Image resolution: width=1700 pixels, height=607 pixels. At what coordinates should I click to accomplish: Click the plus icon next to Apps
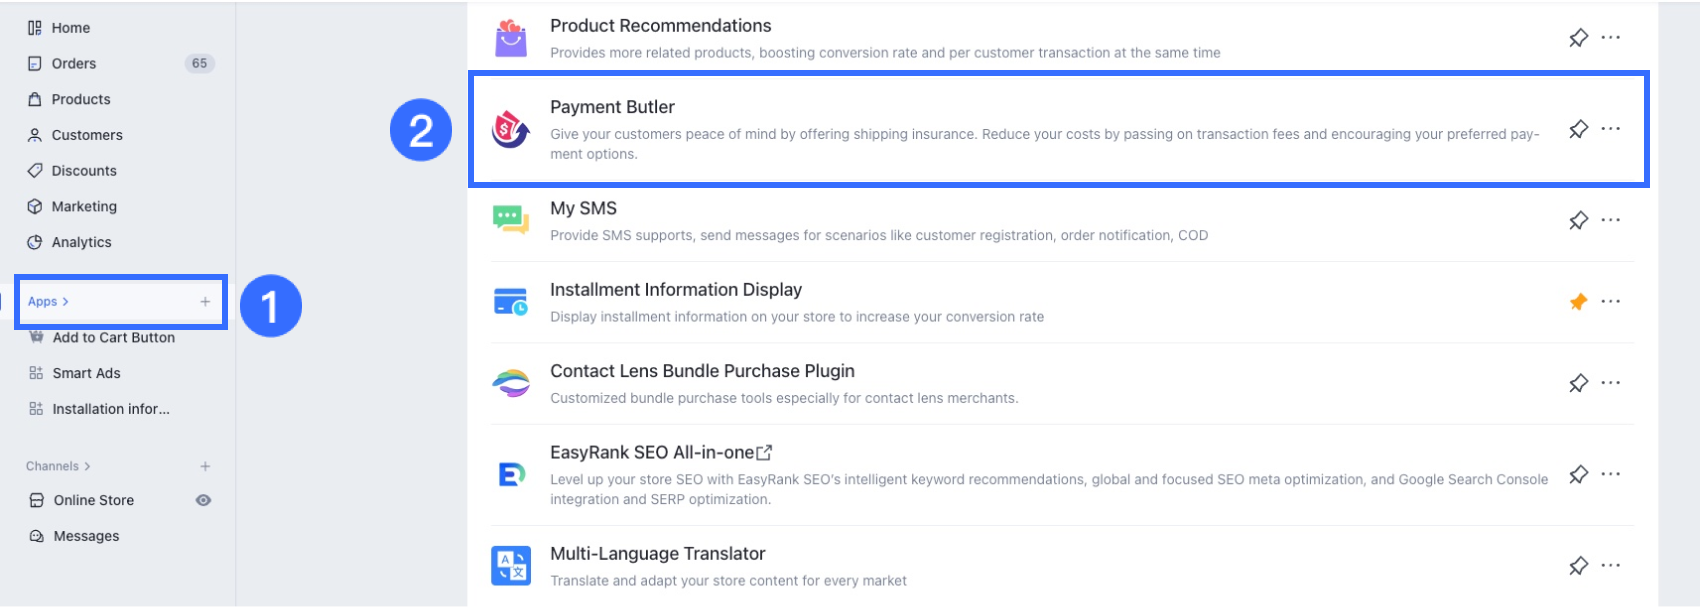[205, 301]
